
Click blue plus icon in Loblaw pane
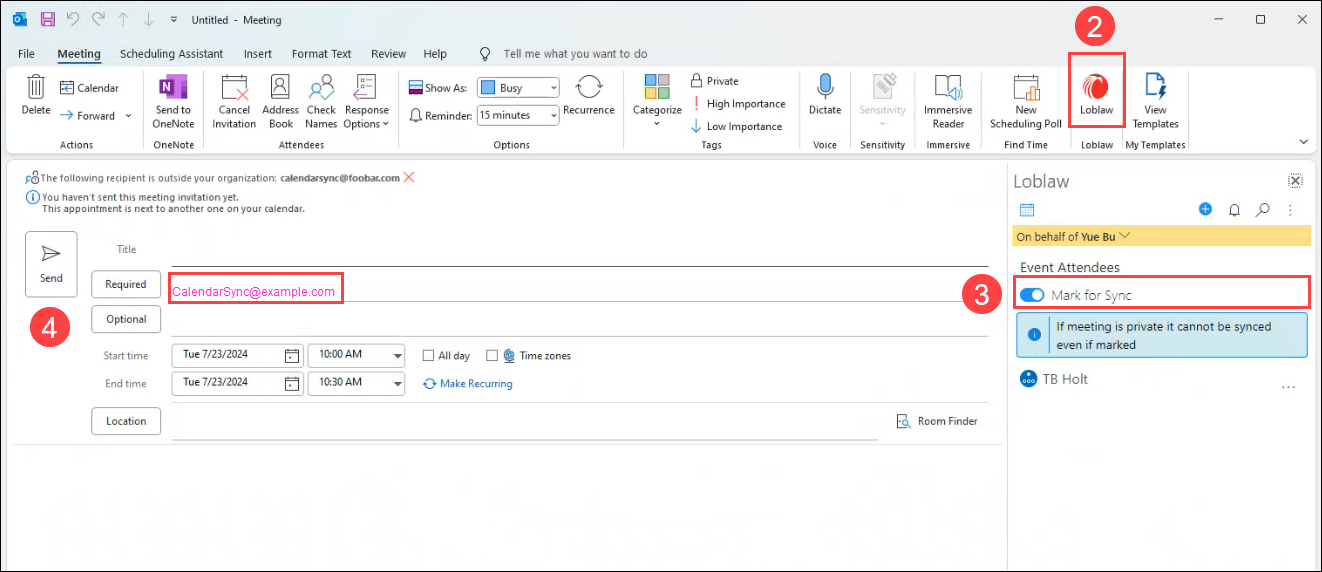pyautogui.click(x=1205, y=210)
